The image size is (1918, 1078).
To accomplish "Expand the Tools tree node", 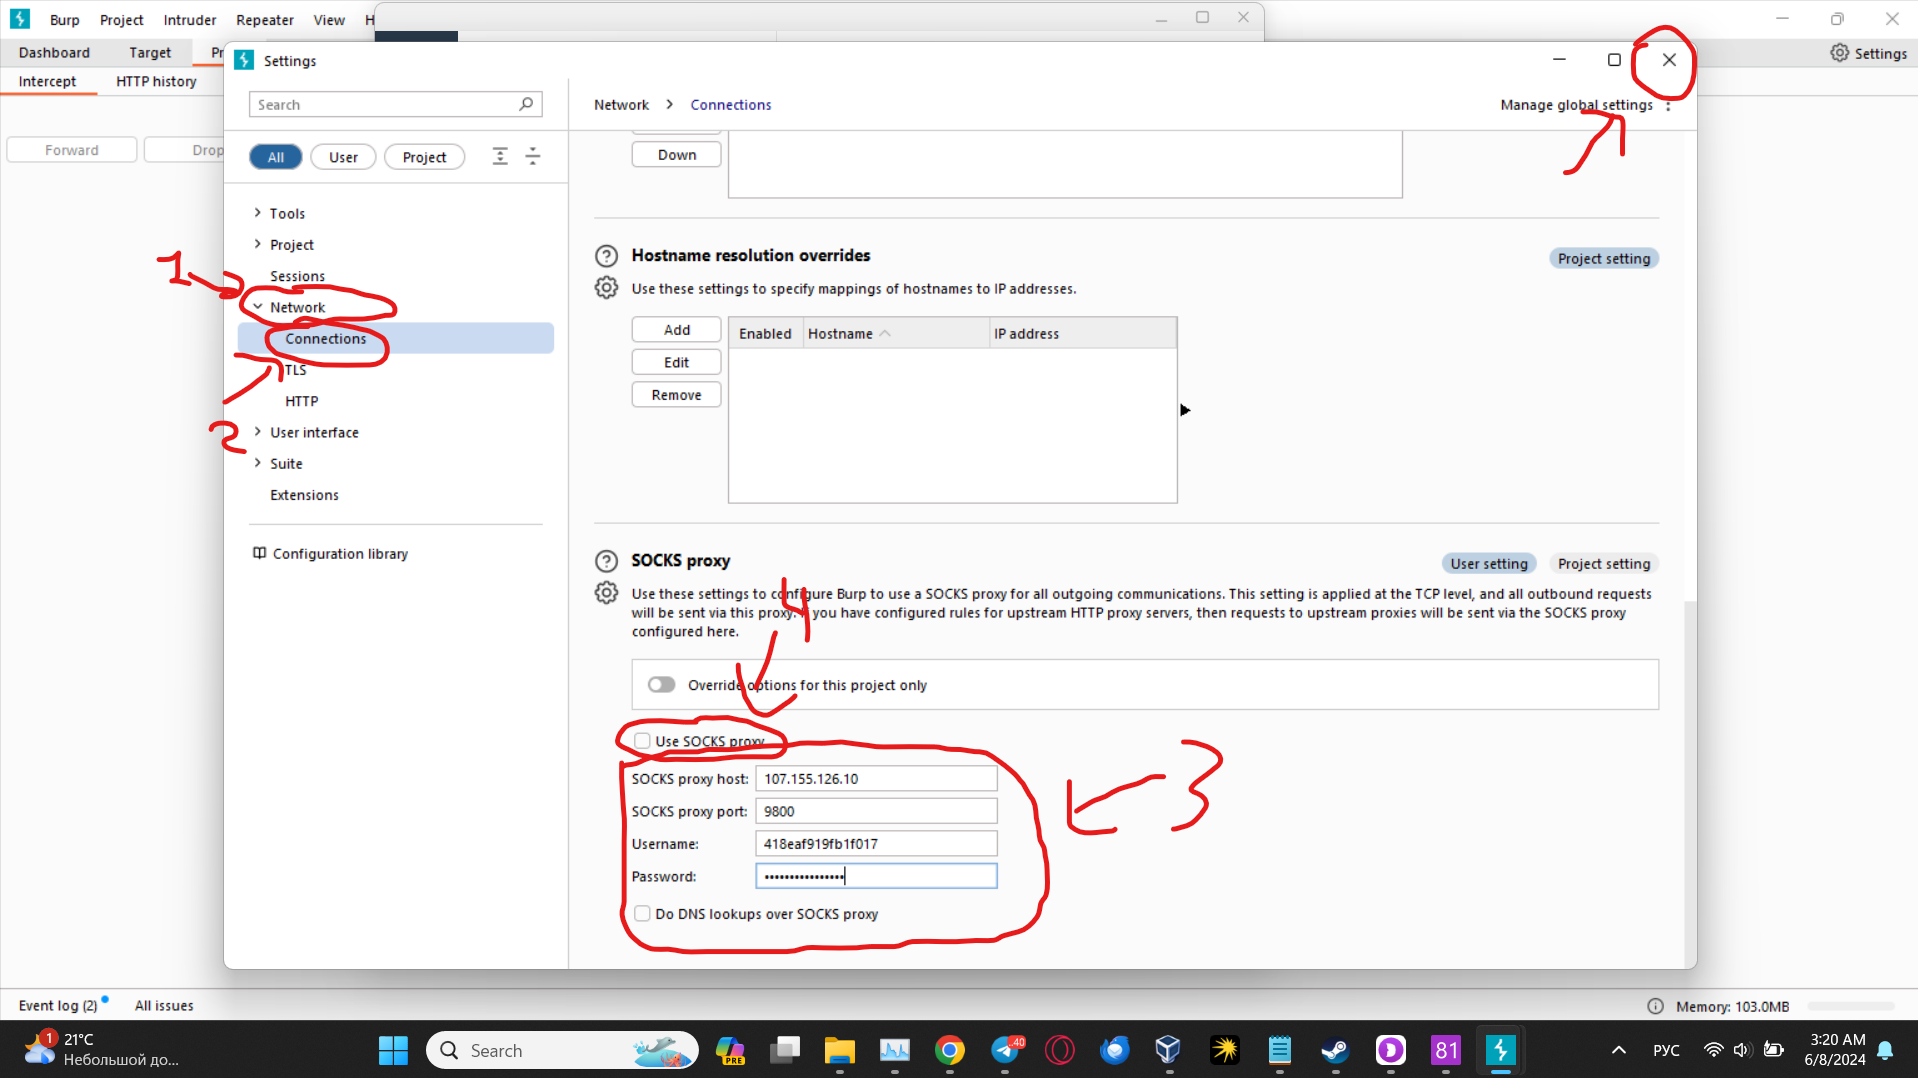I will pos(258,213).
